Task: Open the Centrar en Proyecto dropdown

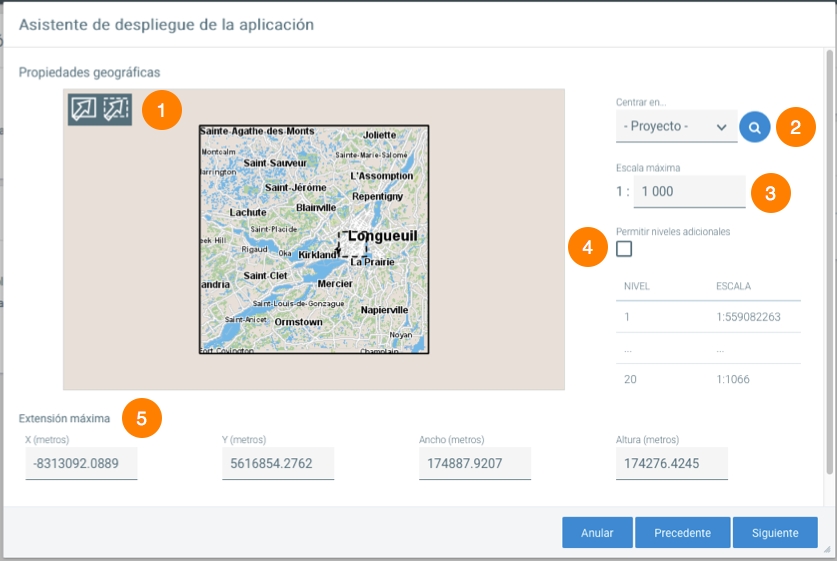Action: 676,127
